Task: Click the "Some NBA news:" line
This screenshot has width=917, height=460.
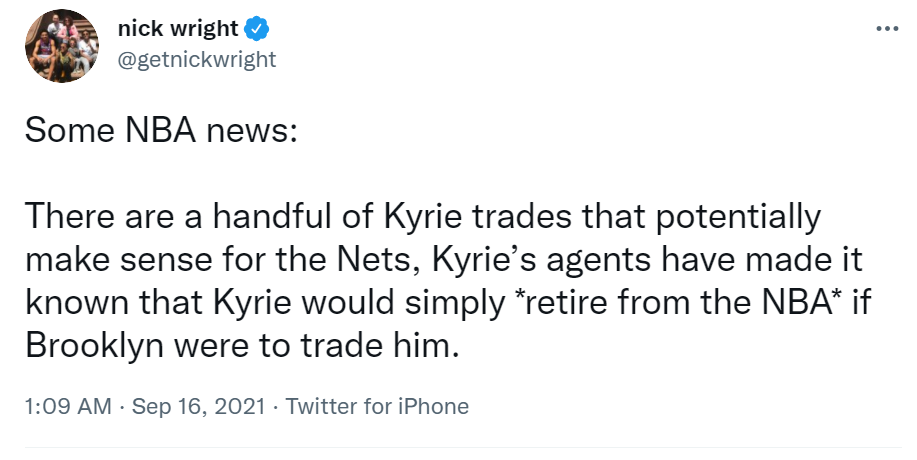Action: (161, 130)
